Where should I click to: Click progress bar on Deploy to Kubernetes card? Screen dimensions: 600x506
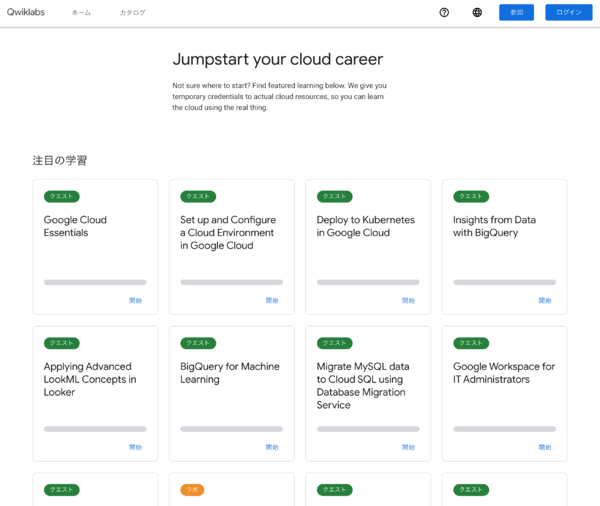coord(368,282)
